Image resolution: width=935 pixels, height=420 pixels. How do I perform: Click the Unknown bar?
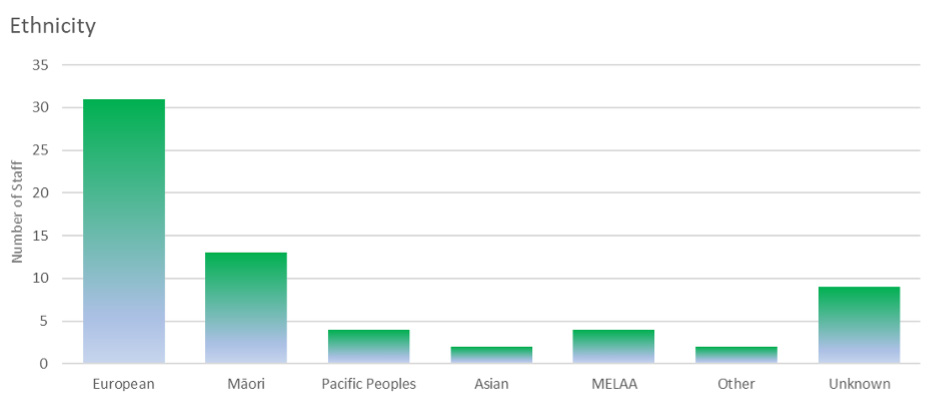858,325
